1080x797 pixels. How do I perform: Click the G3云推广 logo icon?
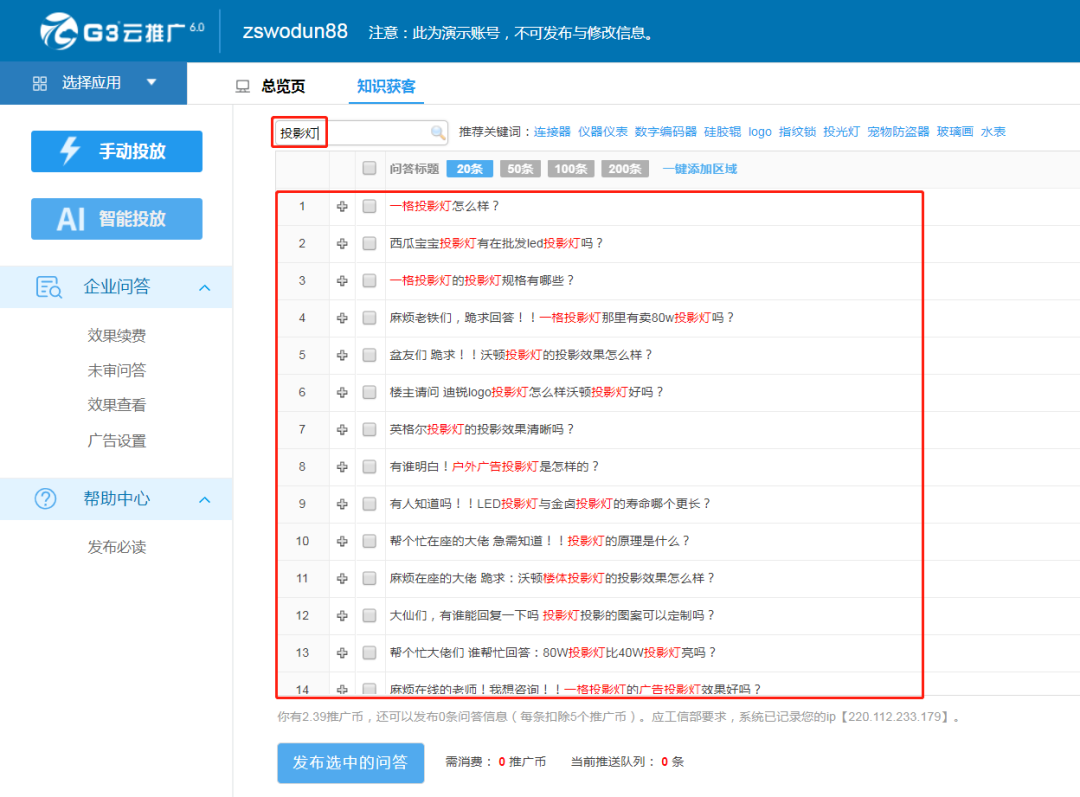(59, 31)
